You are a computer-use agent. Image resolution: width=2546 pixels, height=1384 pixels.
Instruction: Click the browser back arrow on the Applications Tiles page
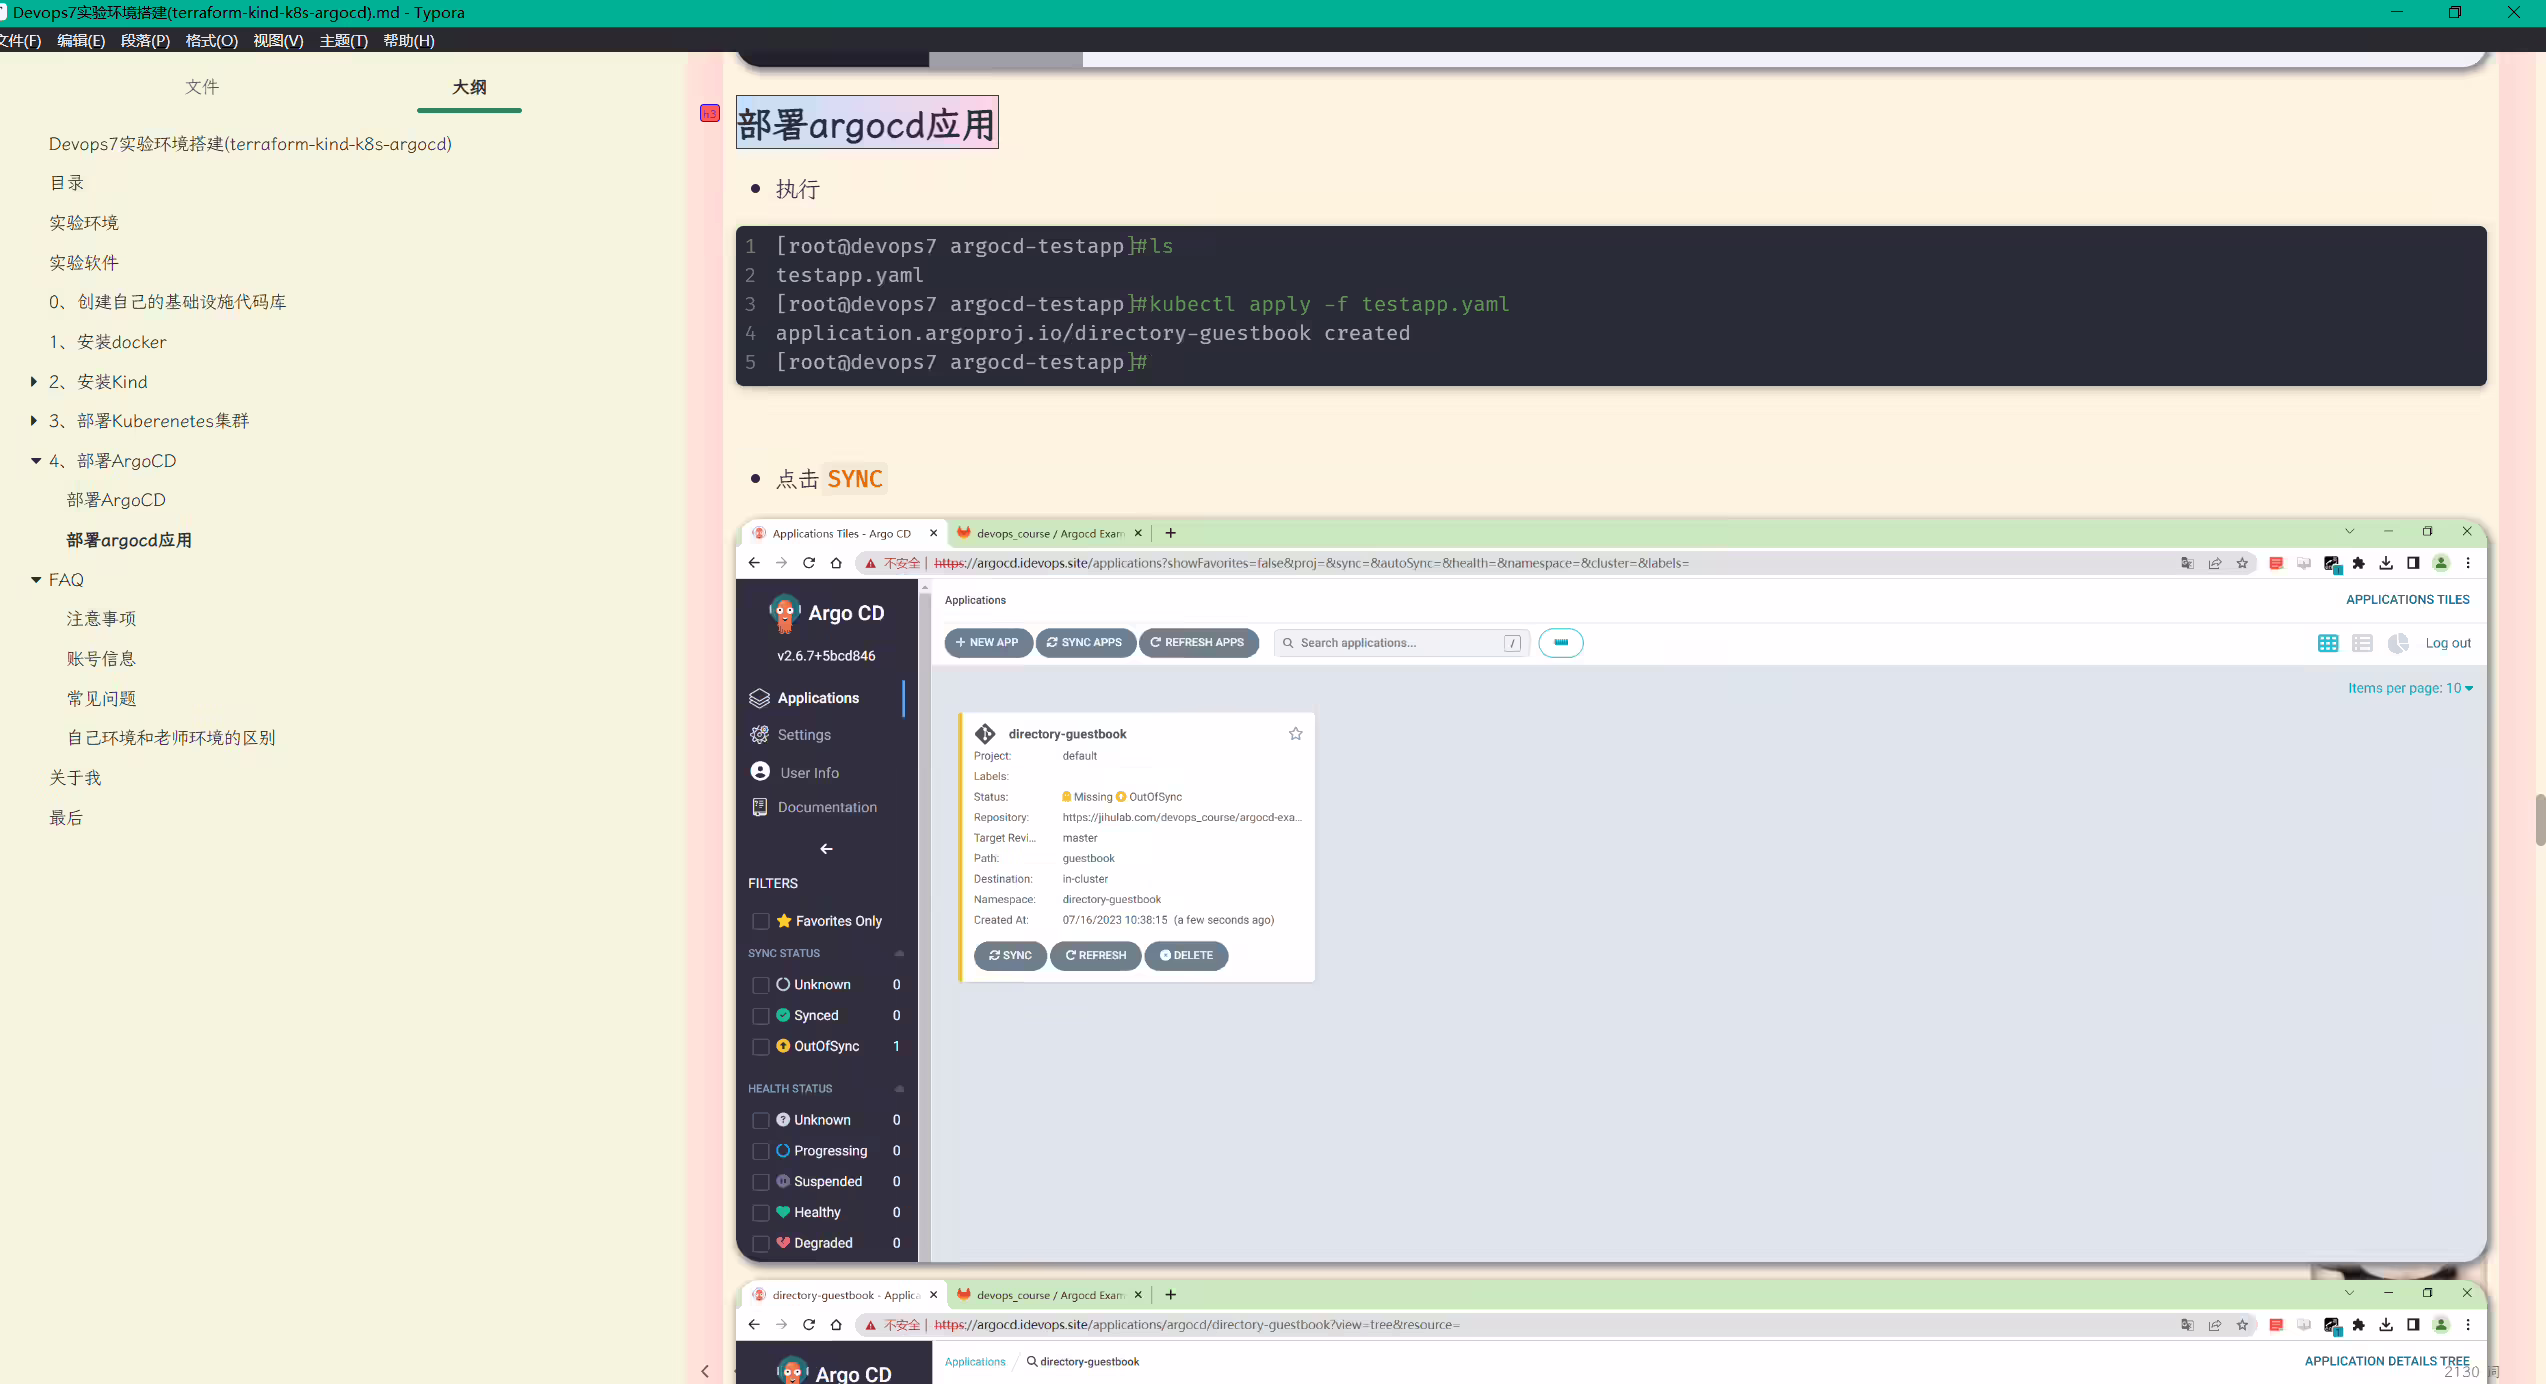pyautogui.click(x=754, y=563)
